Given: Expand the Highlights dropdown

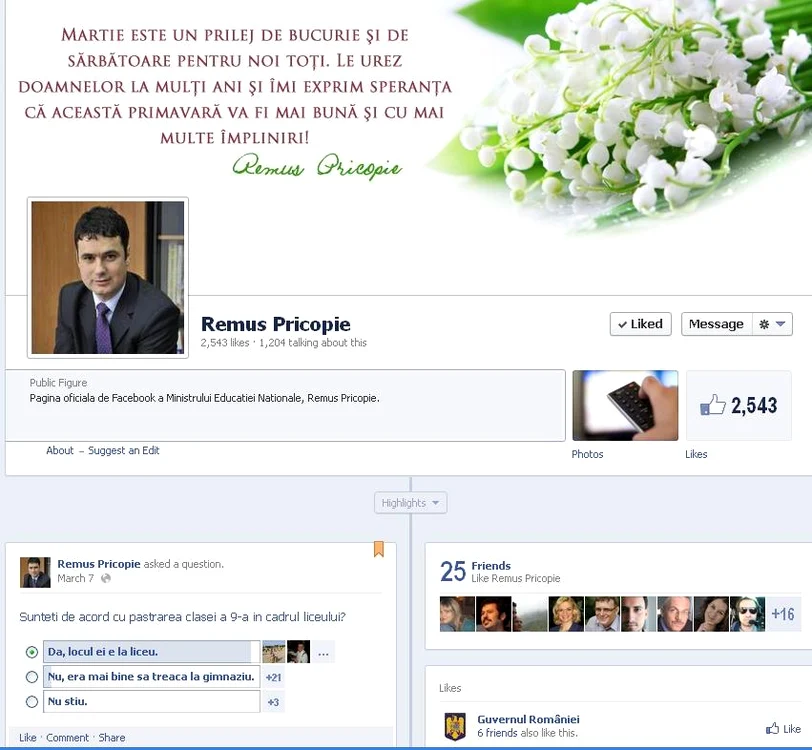Looking at the screenshot, I should [x=410, y=502].
